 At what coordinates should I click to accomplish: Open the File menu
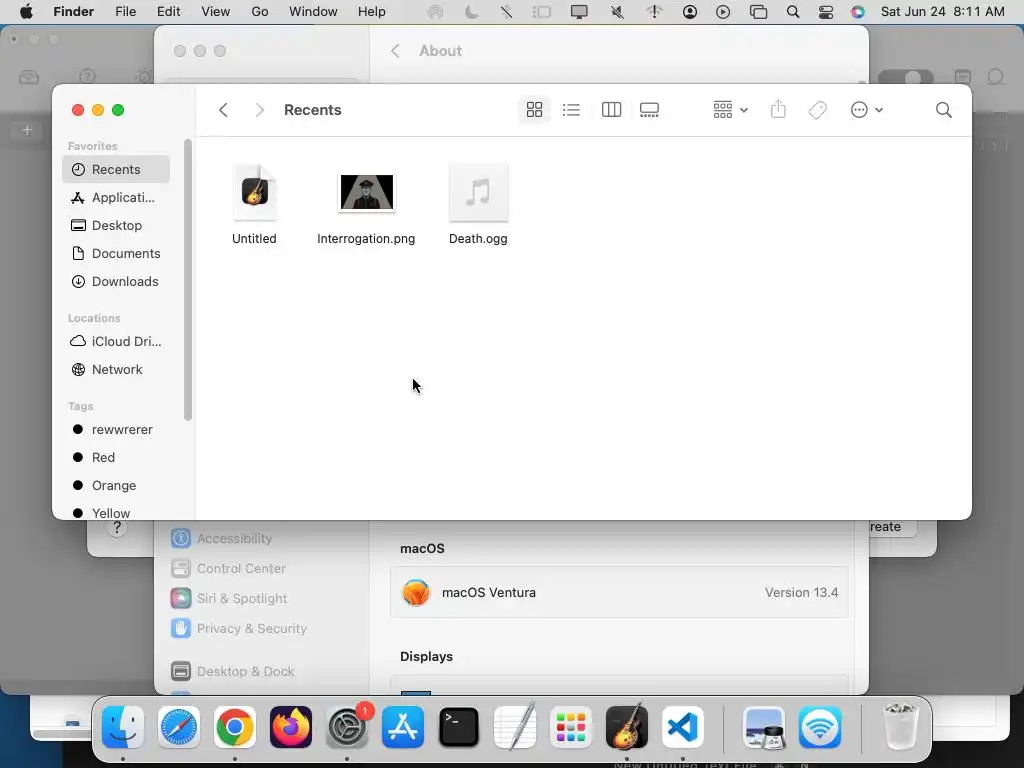click(x=125, y=12)
